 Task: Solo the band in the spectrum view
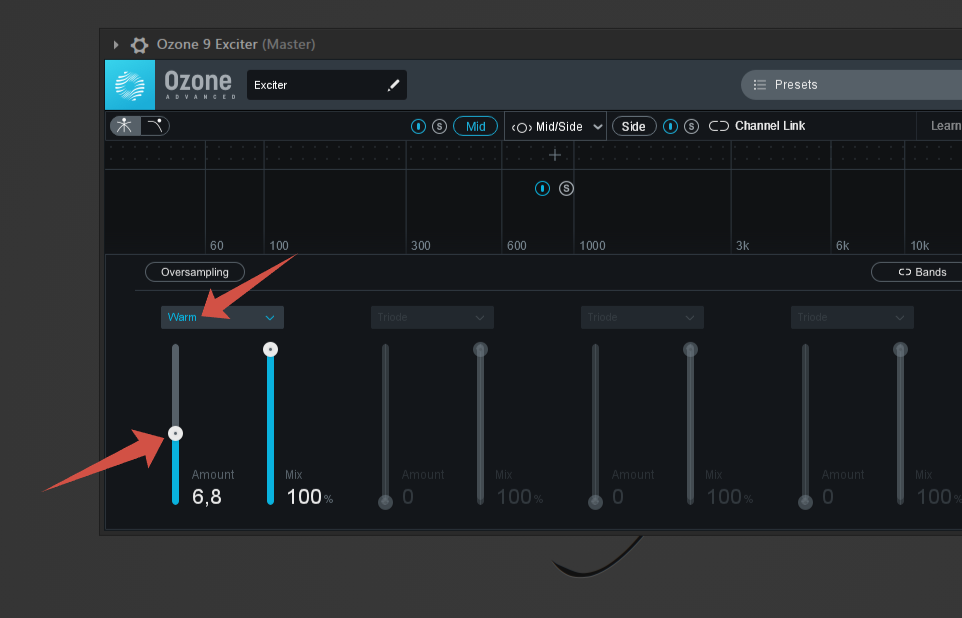coord(566,188)
